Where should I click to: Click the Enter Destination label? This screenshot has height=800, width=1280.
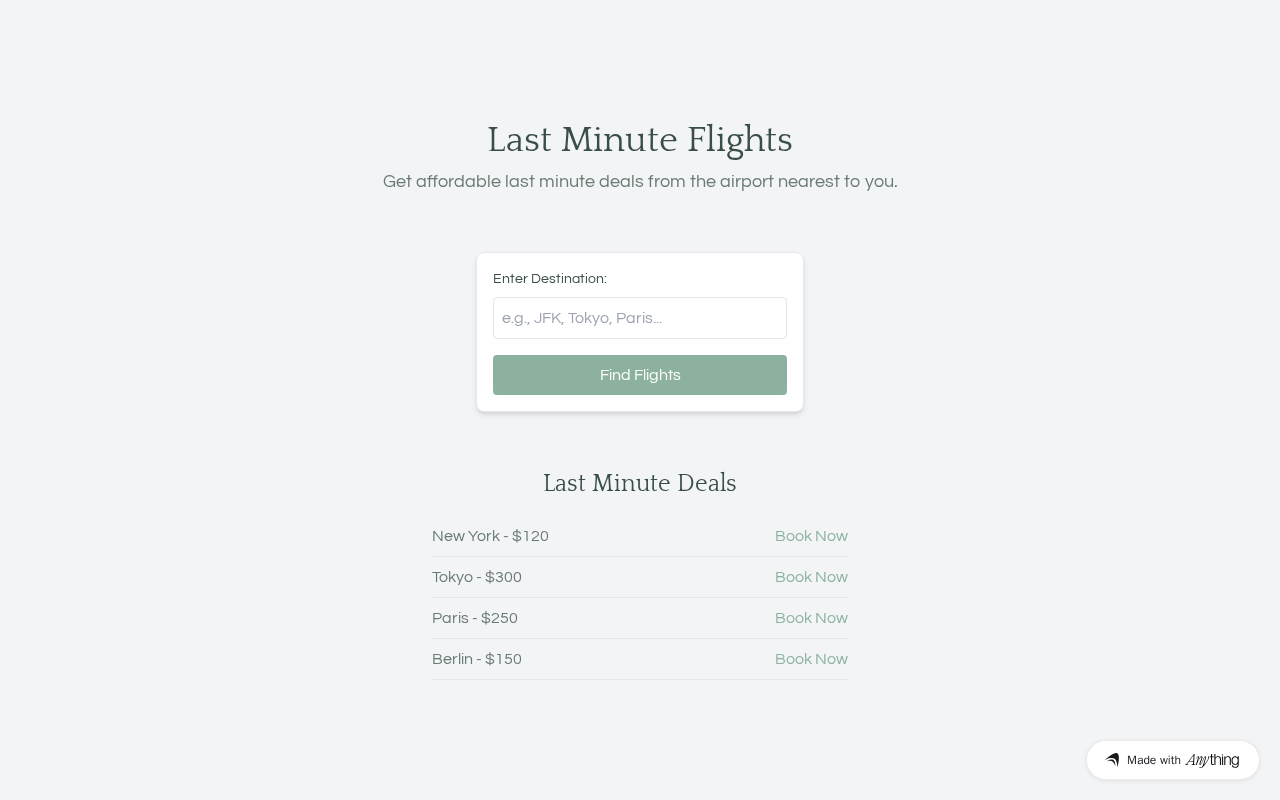[x=550, y=279]
